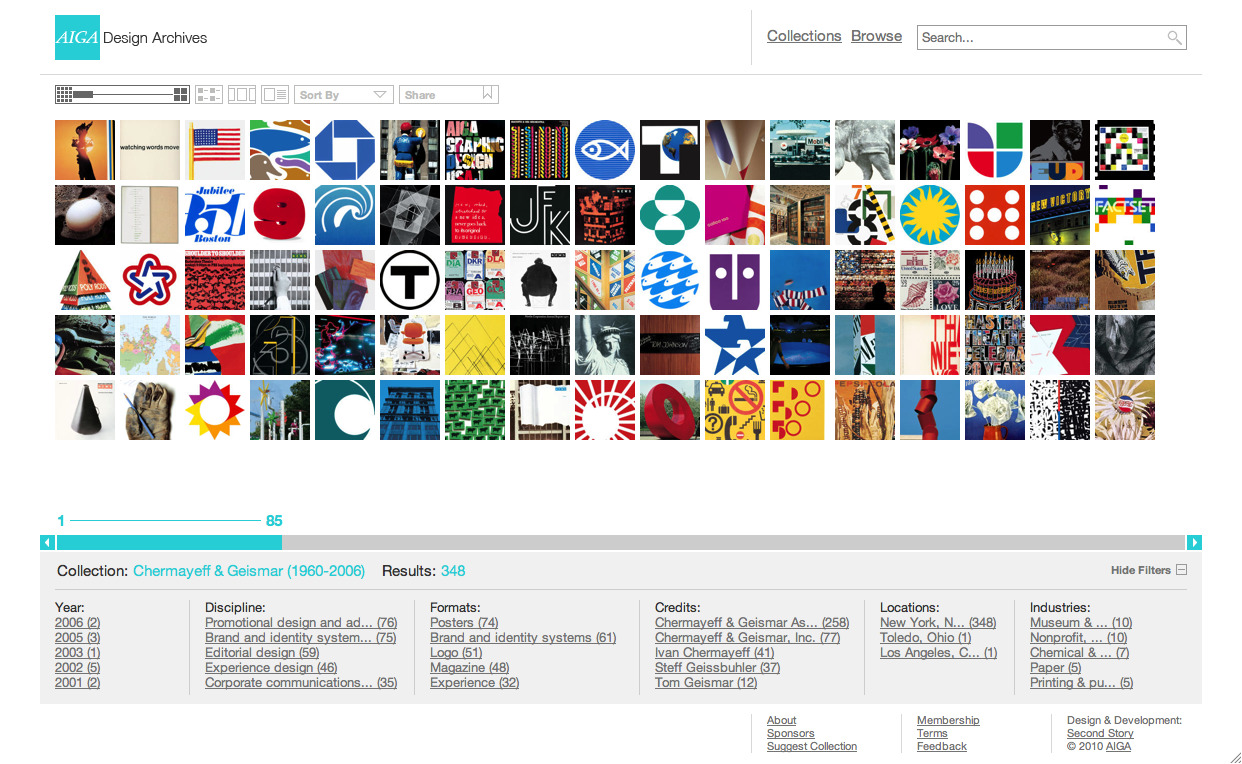The width and height of the screenshot is (1242, 764).
Task: Click the Chermayeff & Geismar (1960-2006) collection link
Action: click(249, 571)
